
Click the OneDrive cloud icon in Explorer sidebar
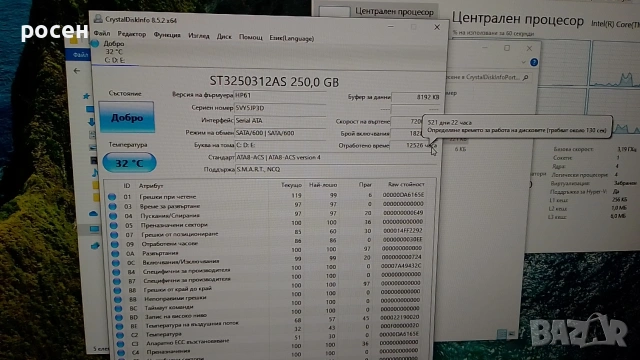[x=93, y=213]
